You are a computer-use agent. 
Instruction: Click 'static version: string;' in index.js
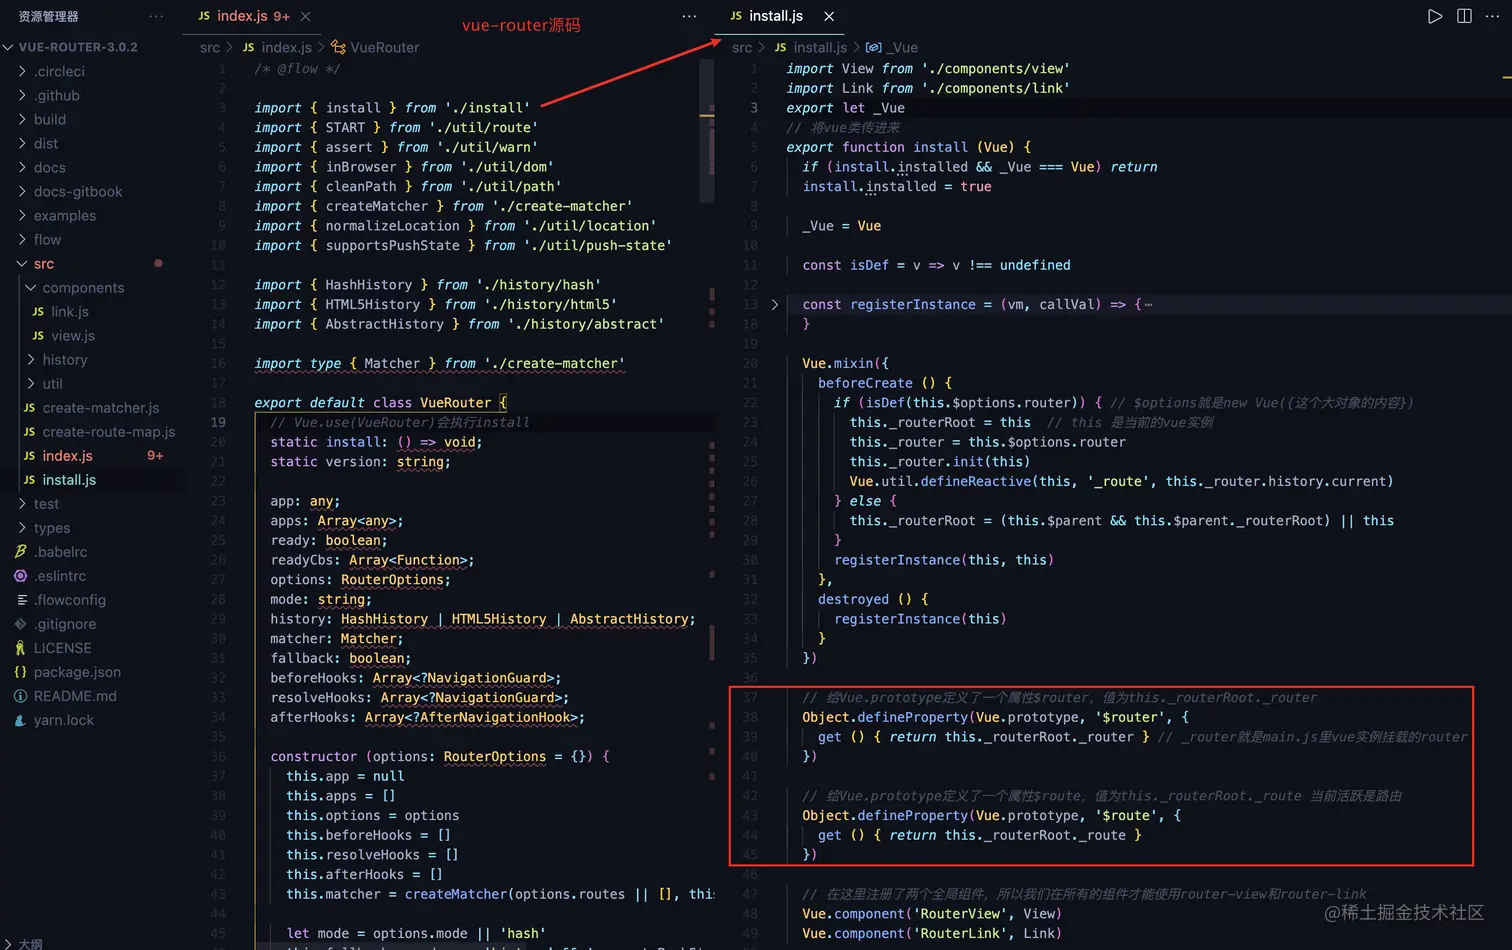(x=360, y=462)
